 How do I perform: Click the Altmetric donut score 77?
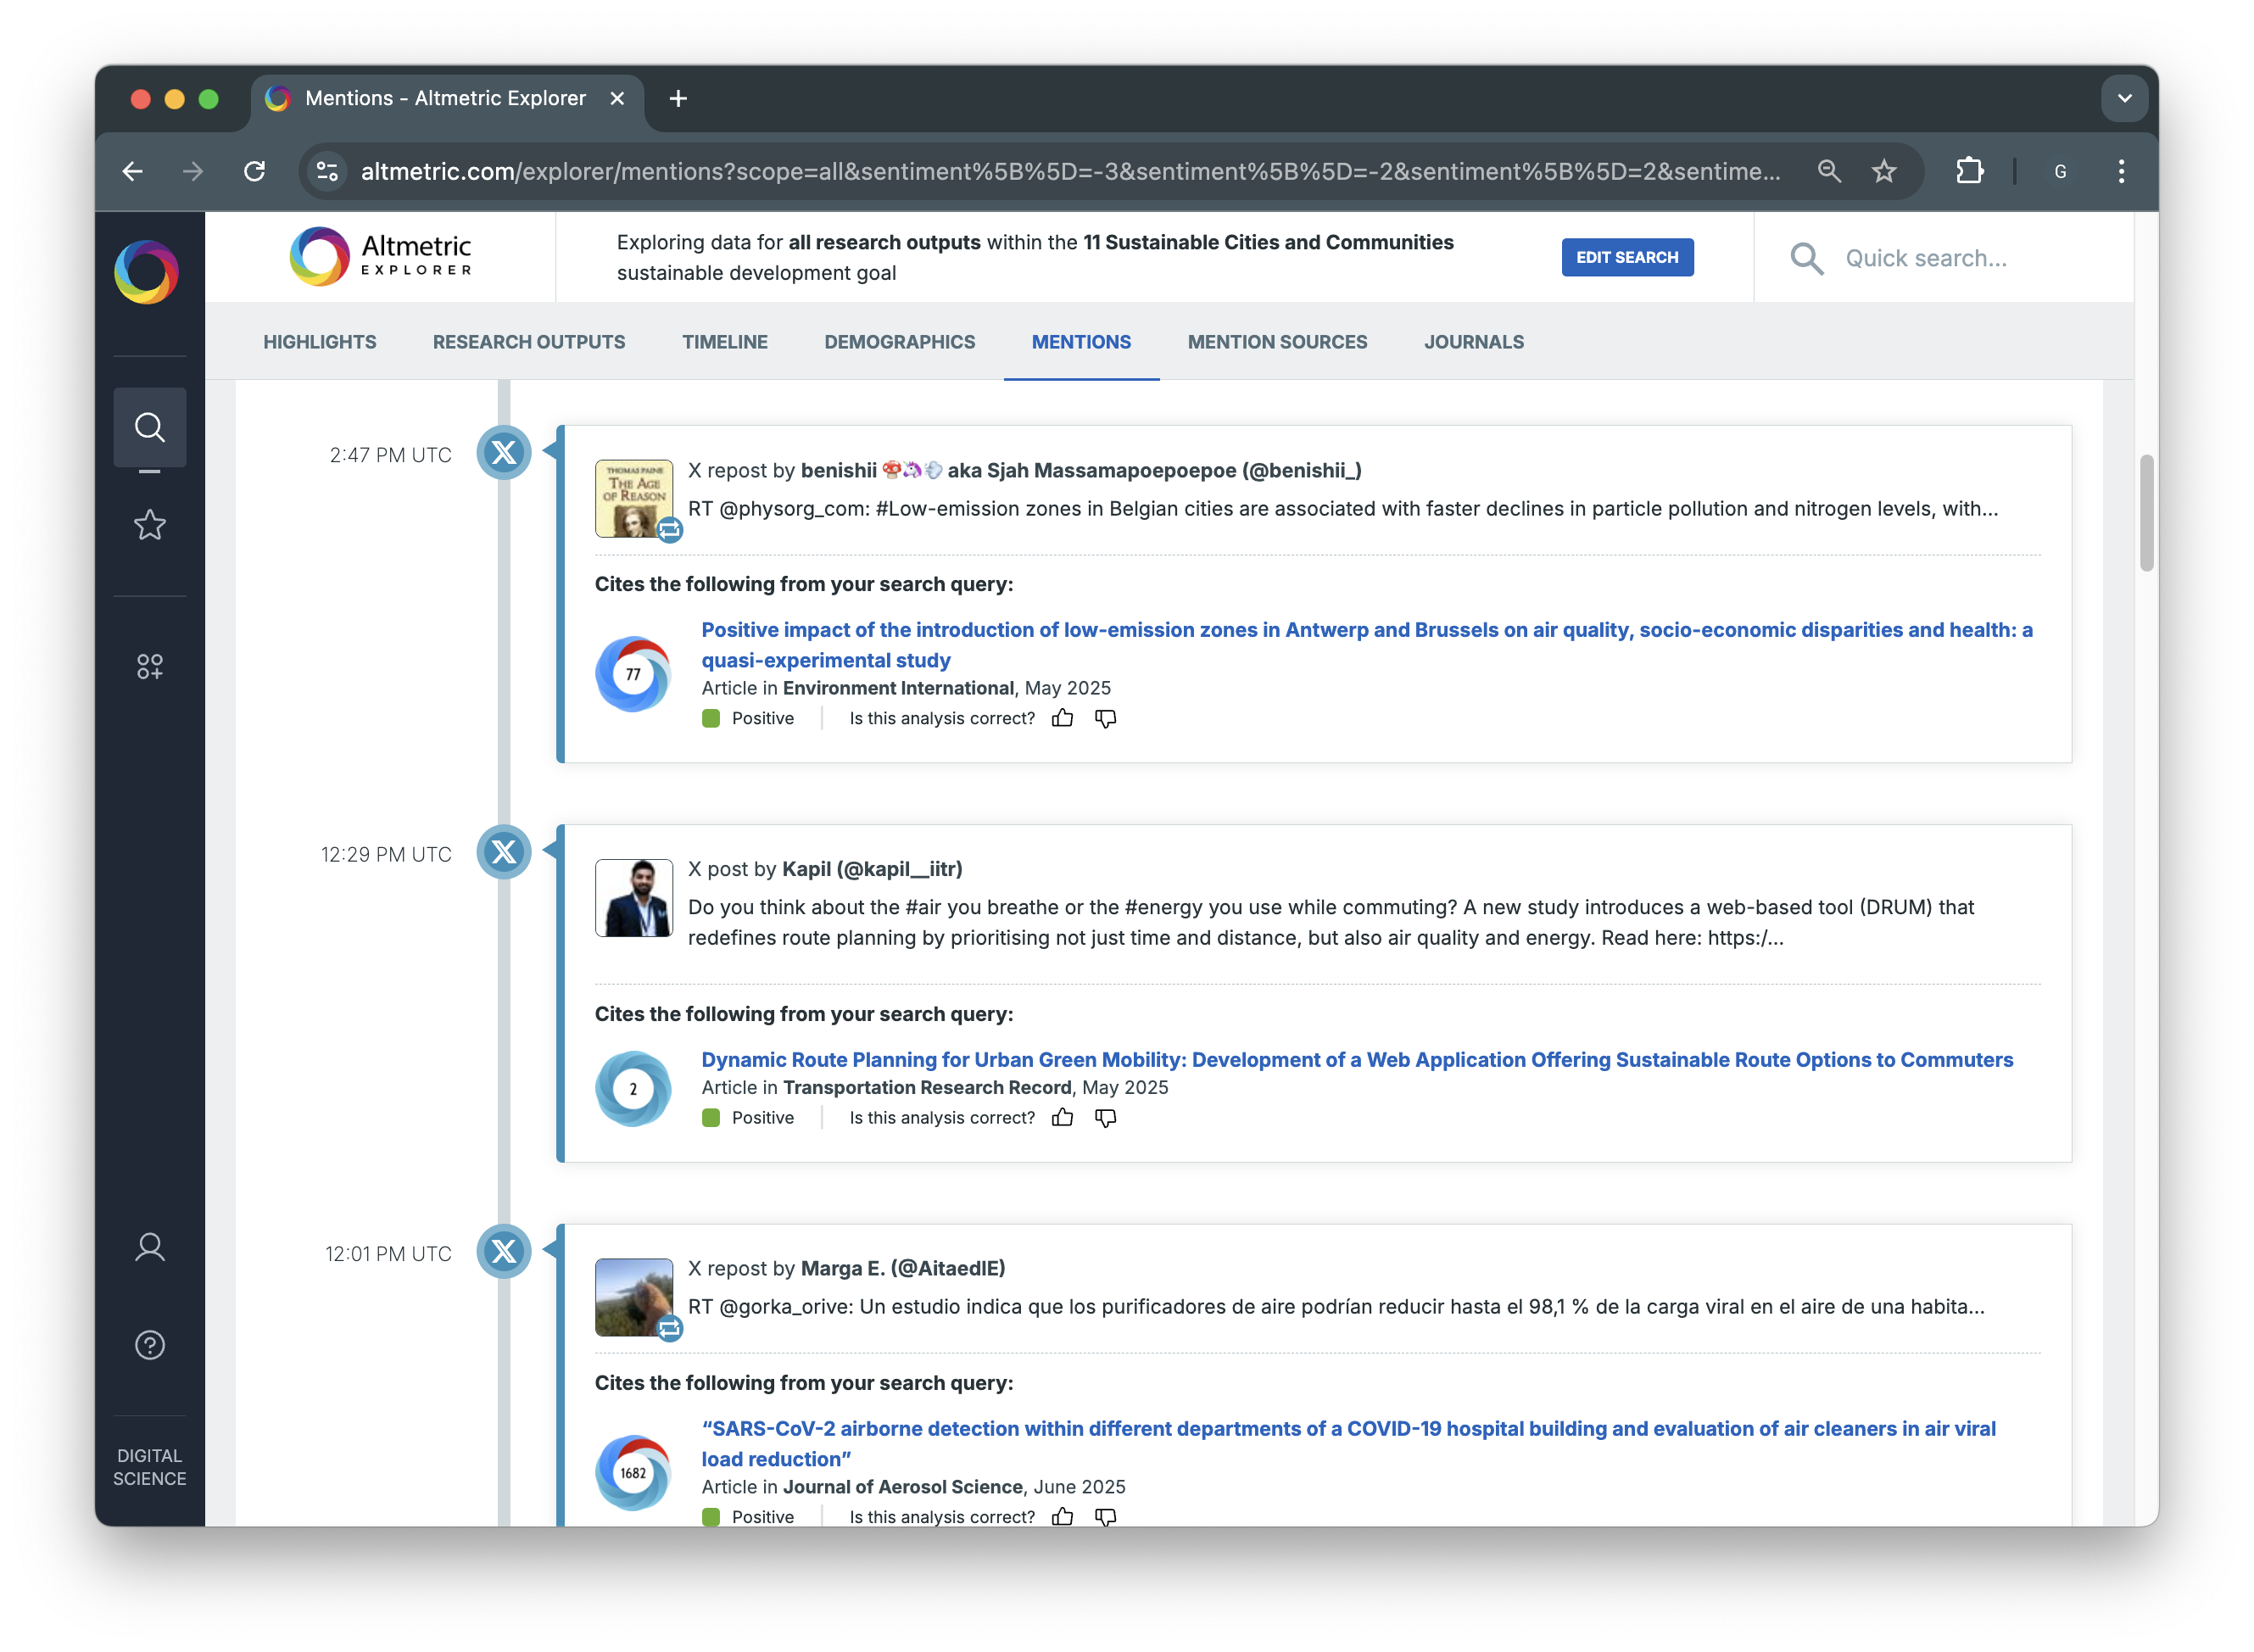click(633, 674)
